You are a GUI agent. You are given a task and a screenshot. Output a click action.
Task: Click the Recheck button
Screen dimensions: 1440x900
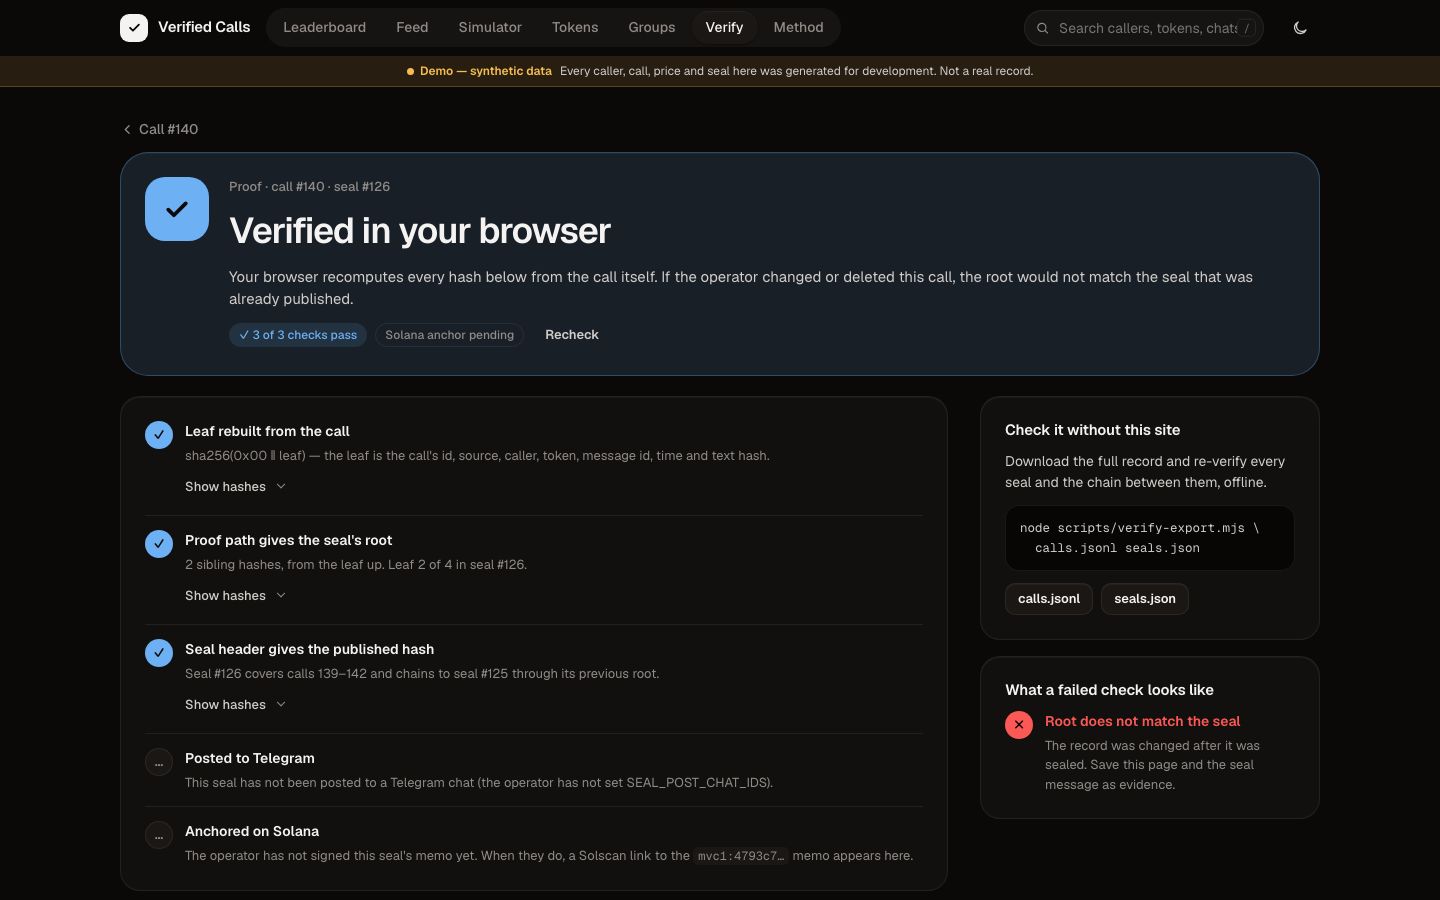point(572,335)
